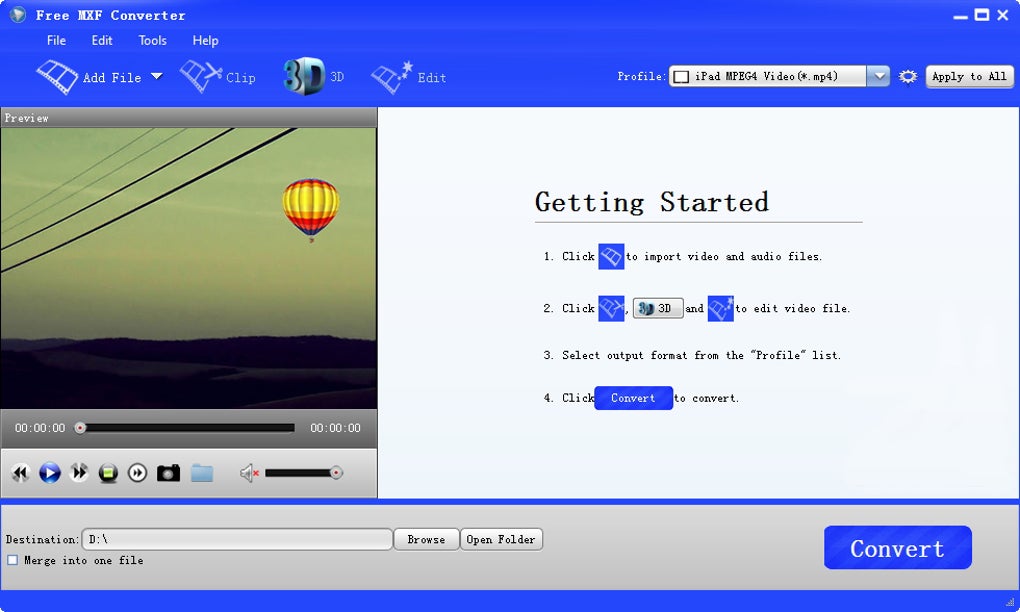Screen dimensions: 1020x612
Task: Click the elapsed time 00:00:00 readout left
Action: click(x=40, y=428)
